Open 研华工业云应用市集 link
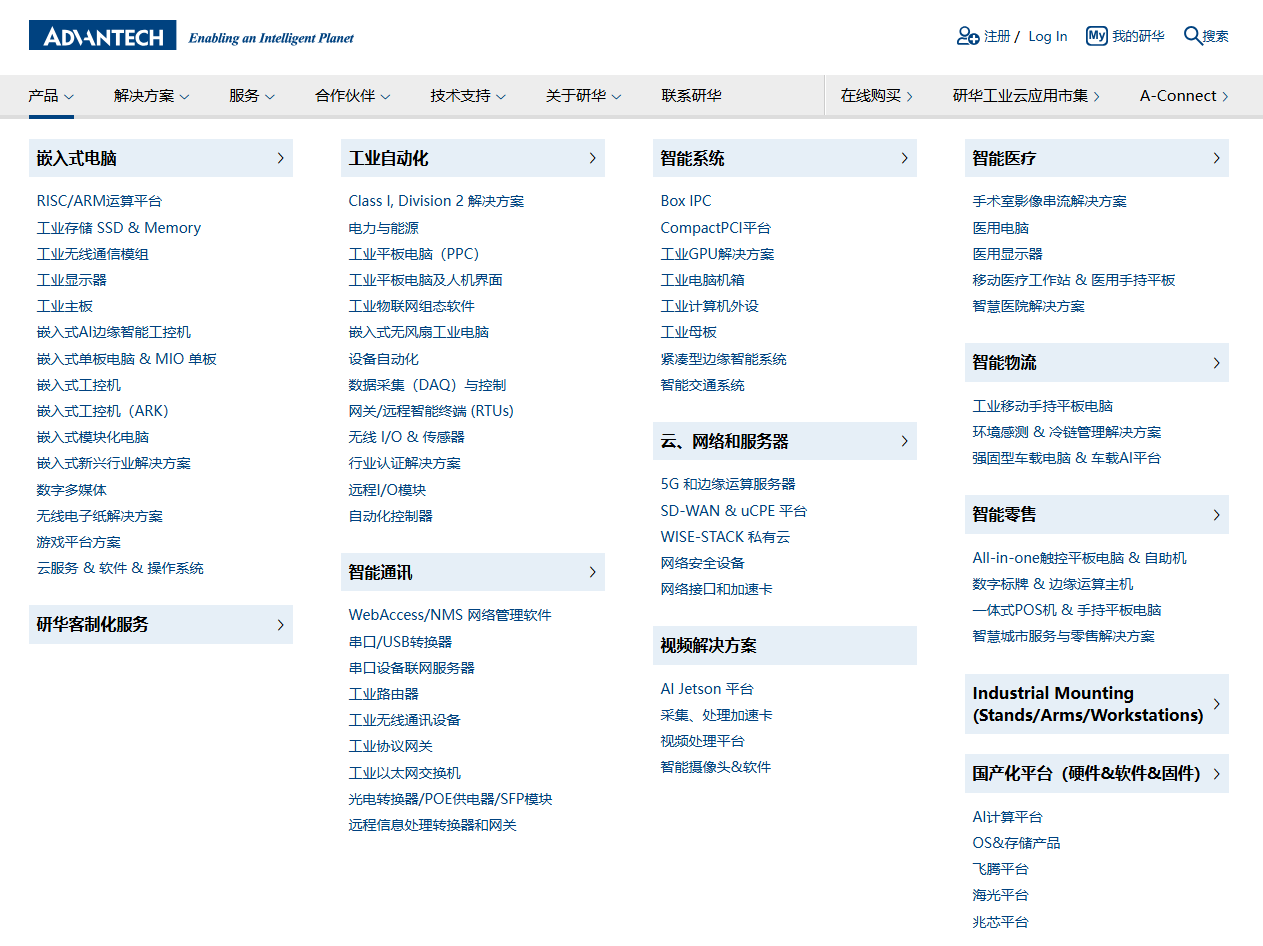The width and height of the screenshot is (1263, 946). [x=1026, y=96]
